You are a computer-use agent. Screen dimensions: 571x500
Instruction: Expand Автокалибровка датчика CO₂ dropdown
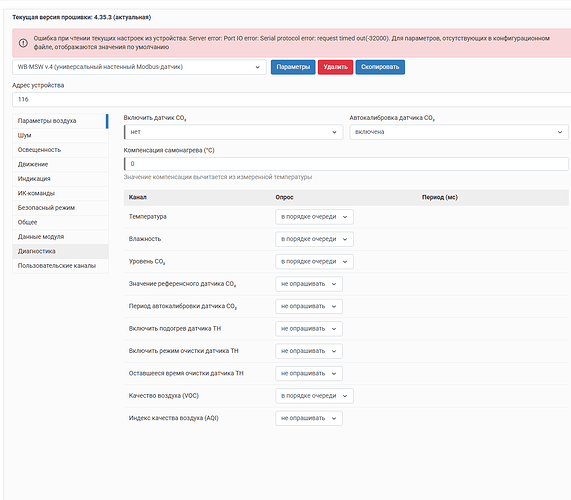click(459, 132)
